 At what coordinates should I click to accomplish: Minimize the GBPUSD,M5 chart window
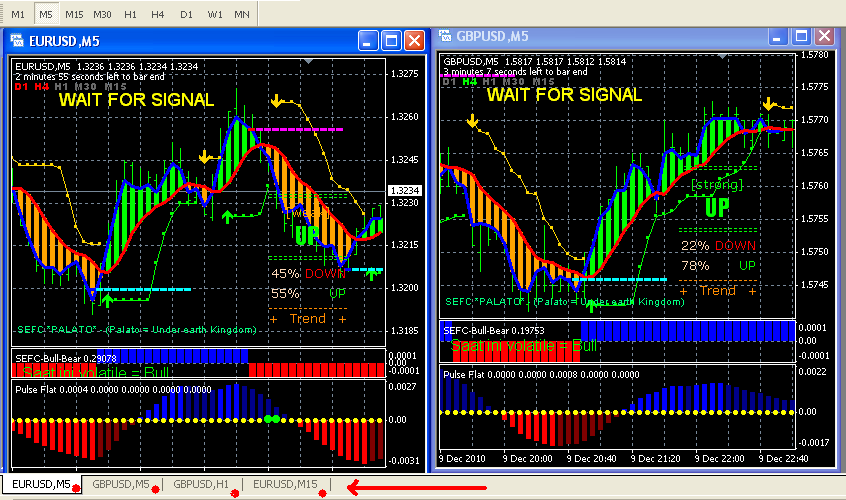pyautogui.click(x=777, y=37)
